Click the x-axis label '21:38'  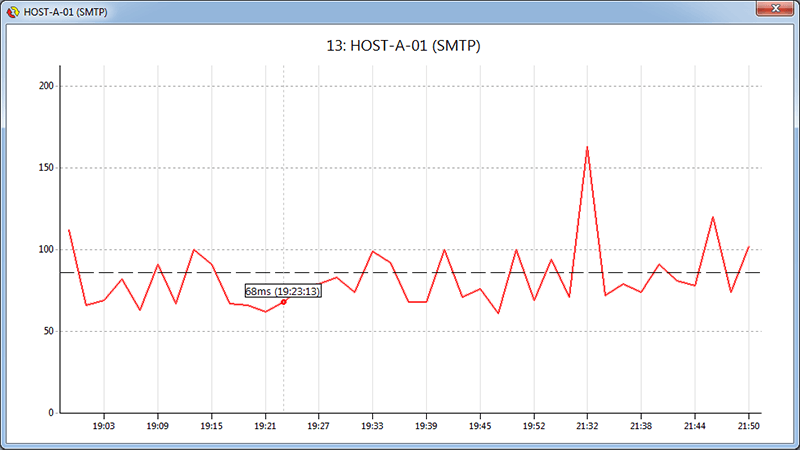[641, 426]
